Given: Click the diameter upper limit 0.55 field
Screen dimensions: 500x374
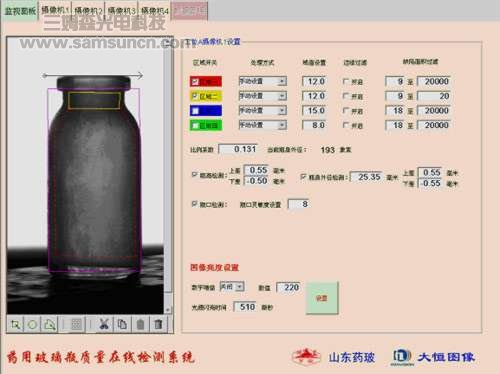Looking at the screenshot, I should tap(430, 172).
